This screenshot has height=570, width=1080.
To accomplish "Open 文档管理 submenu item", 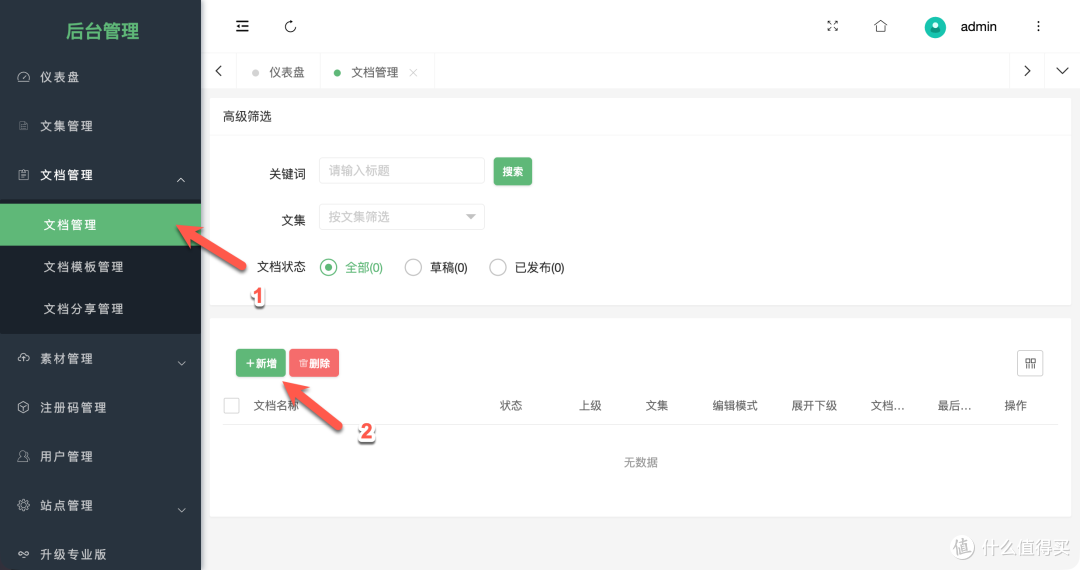I will 101,224.
